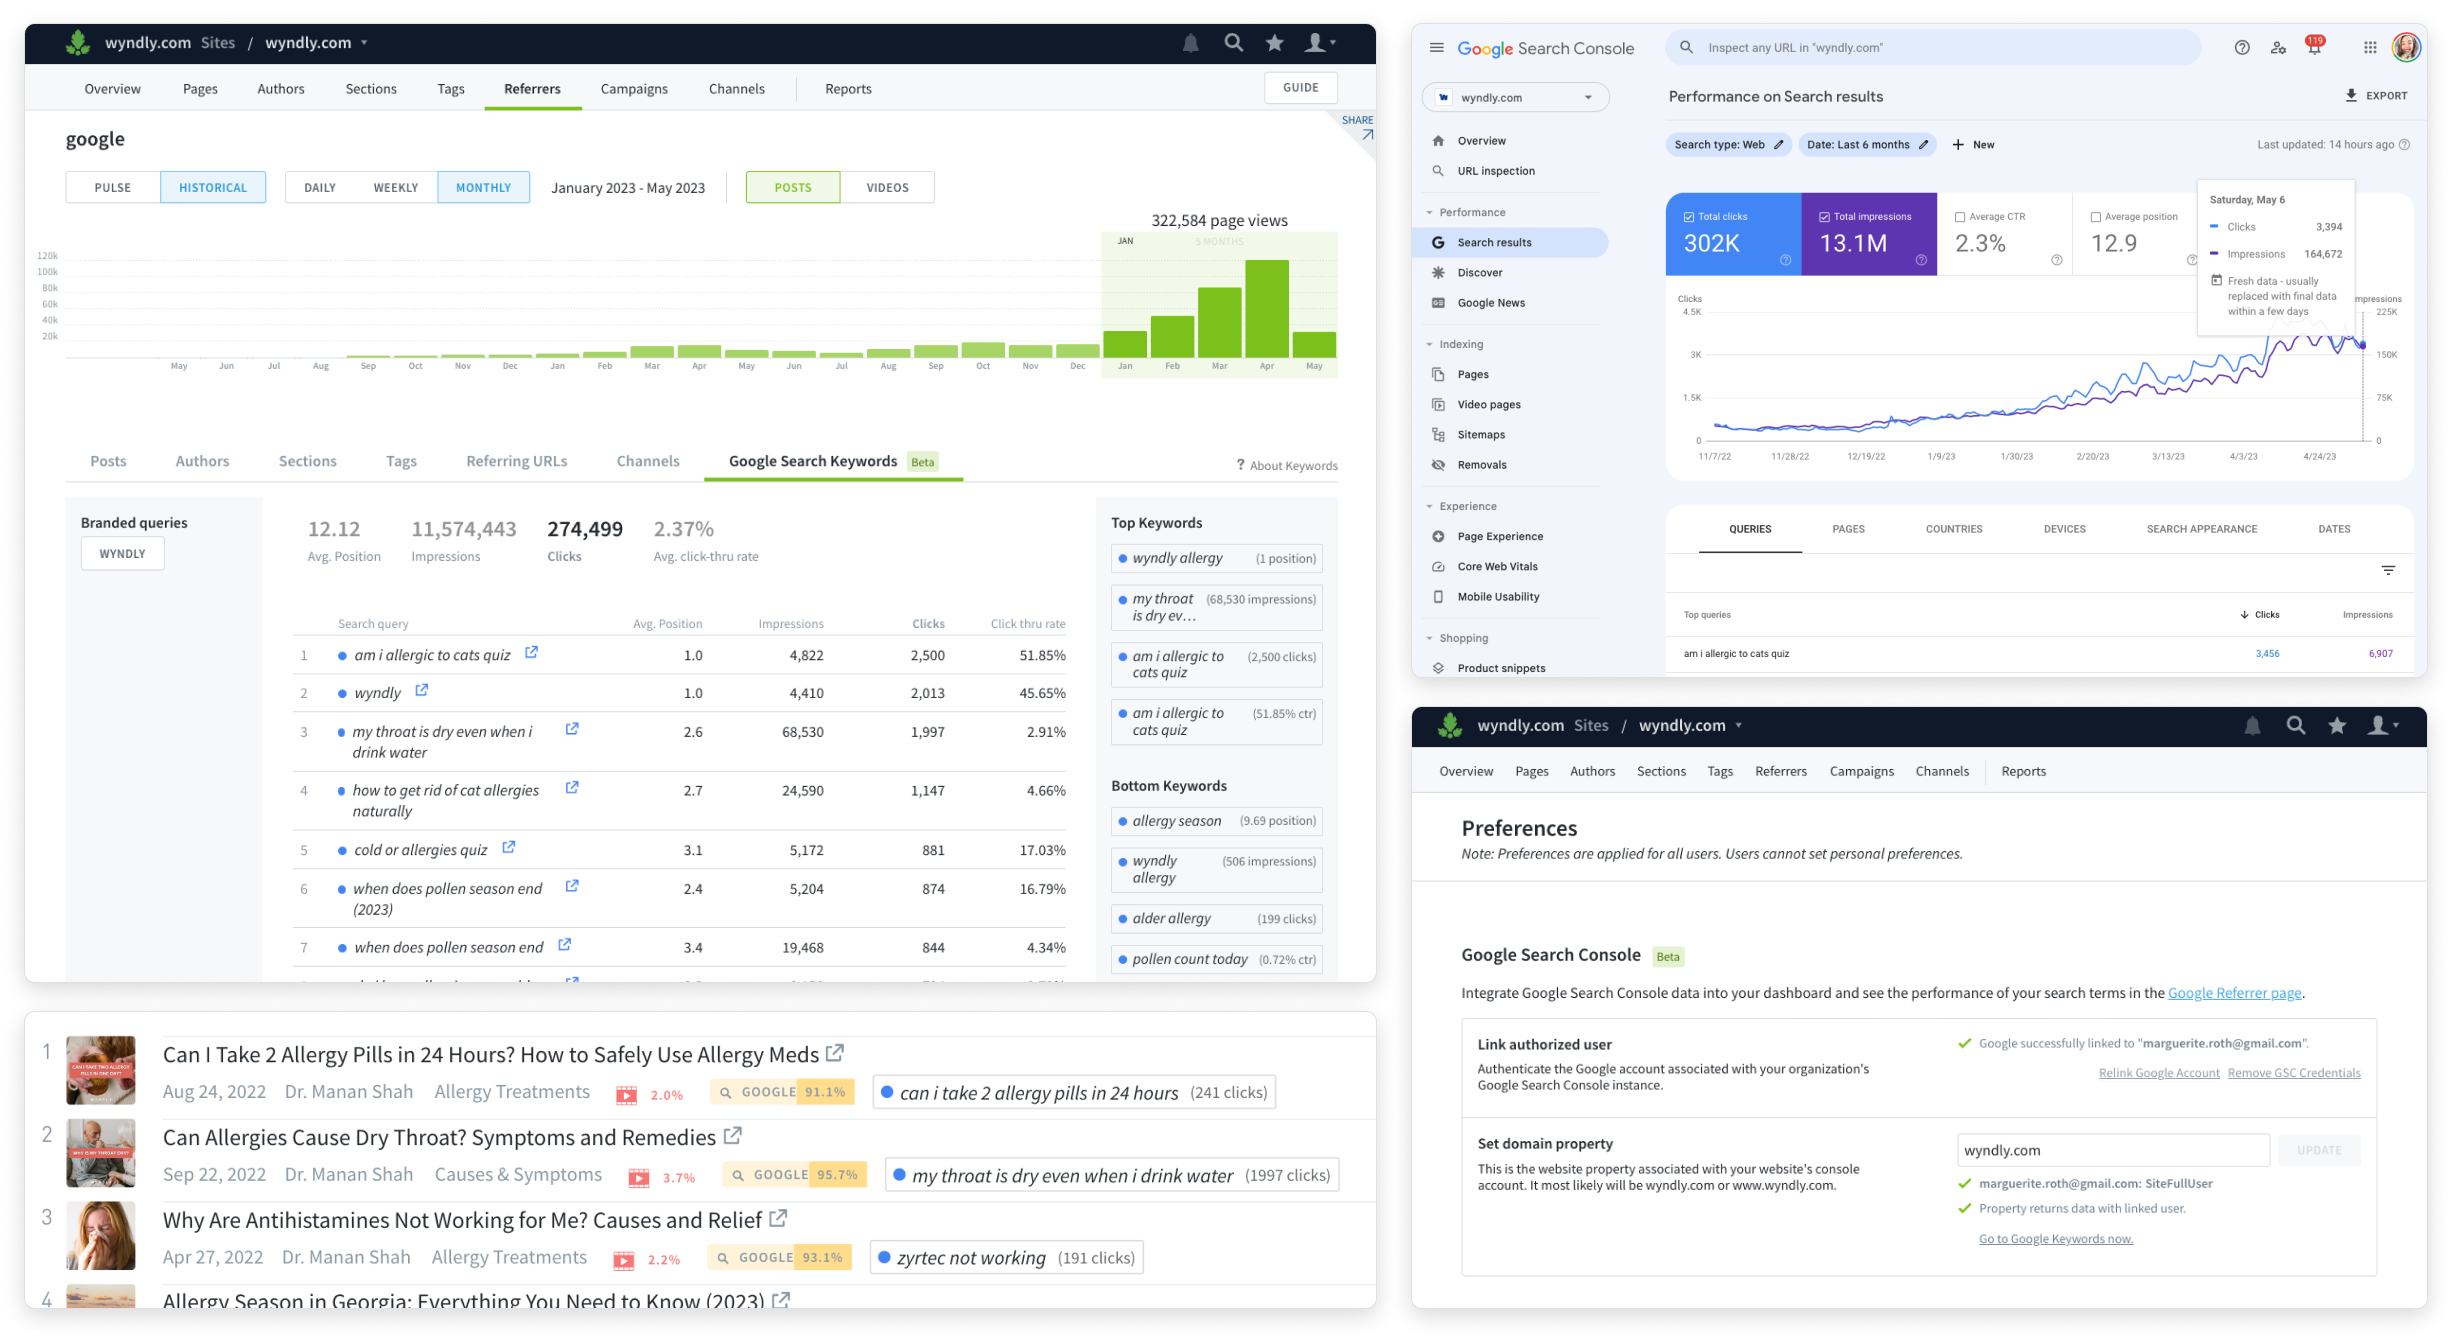The width and height of the screenshot is (2452, 1340).
Task: Open SEARCH APPEARANCE tab in Search Console
Action: point(2201,529)
